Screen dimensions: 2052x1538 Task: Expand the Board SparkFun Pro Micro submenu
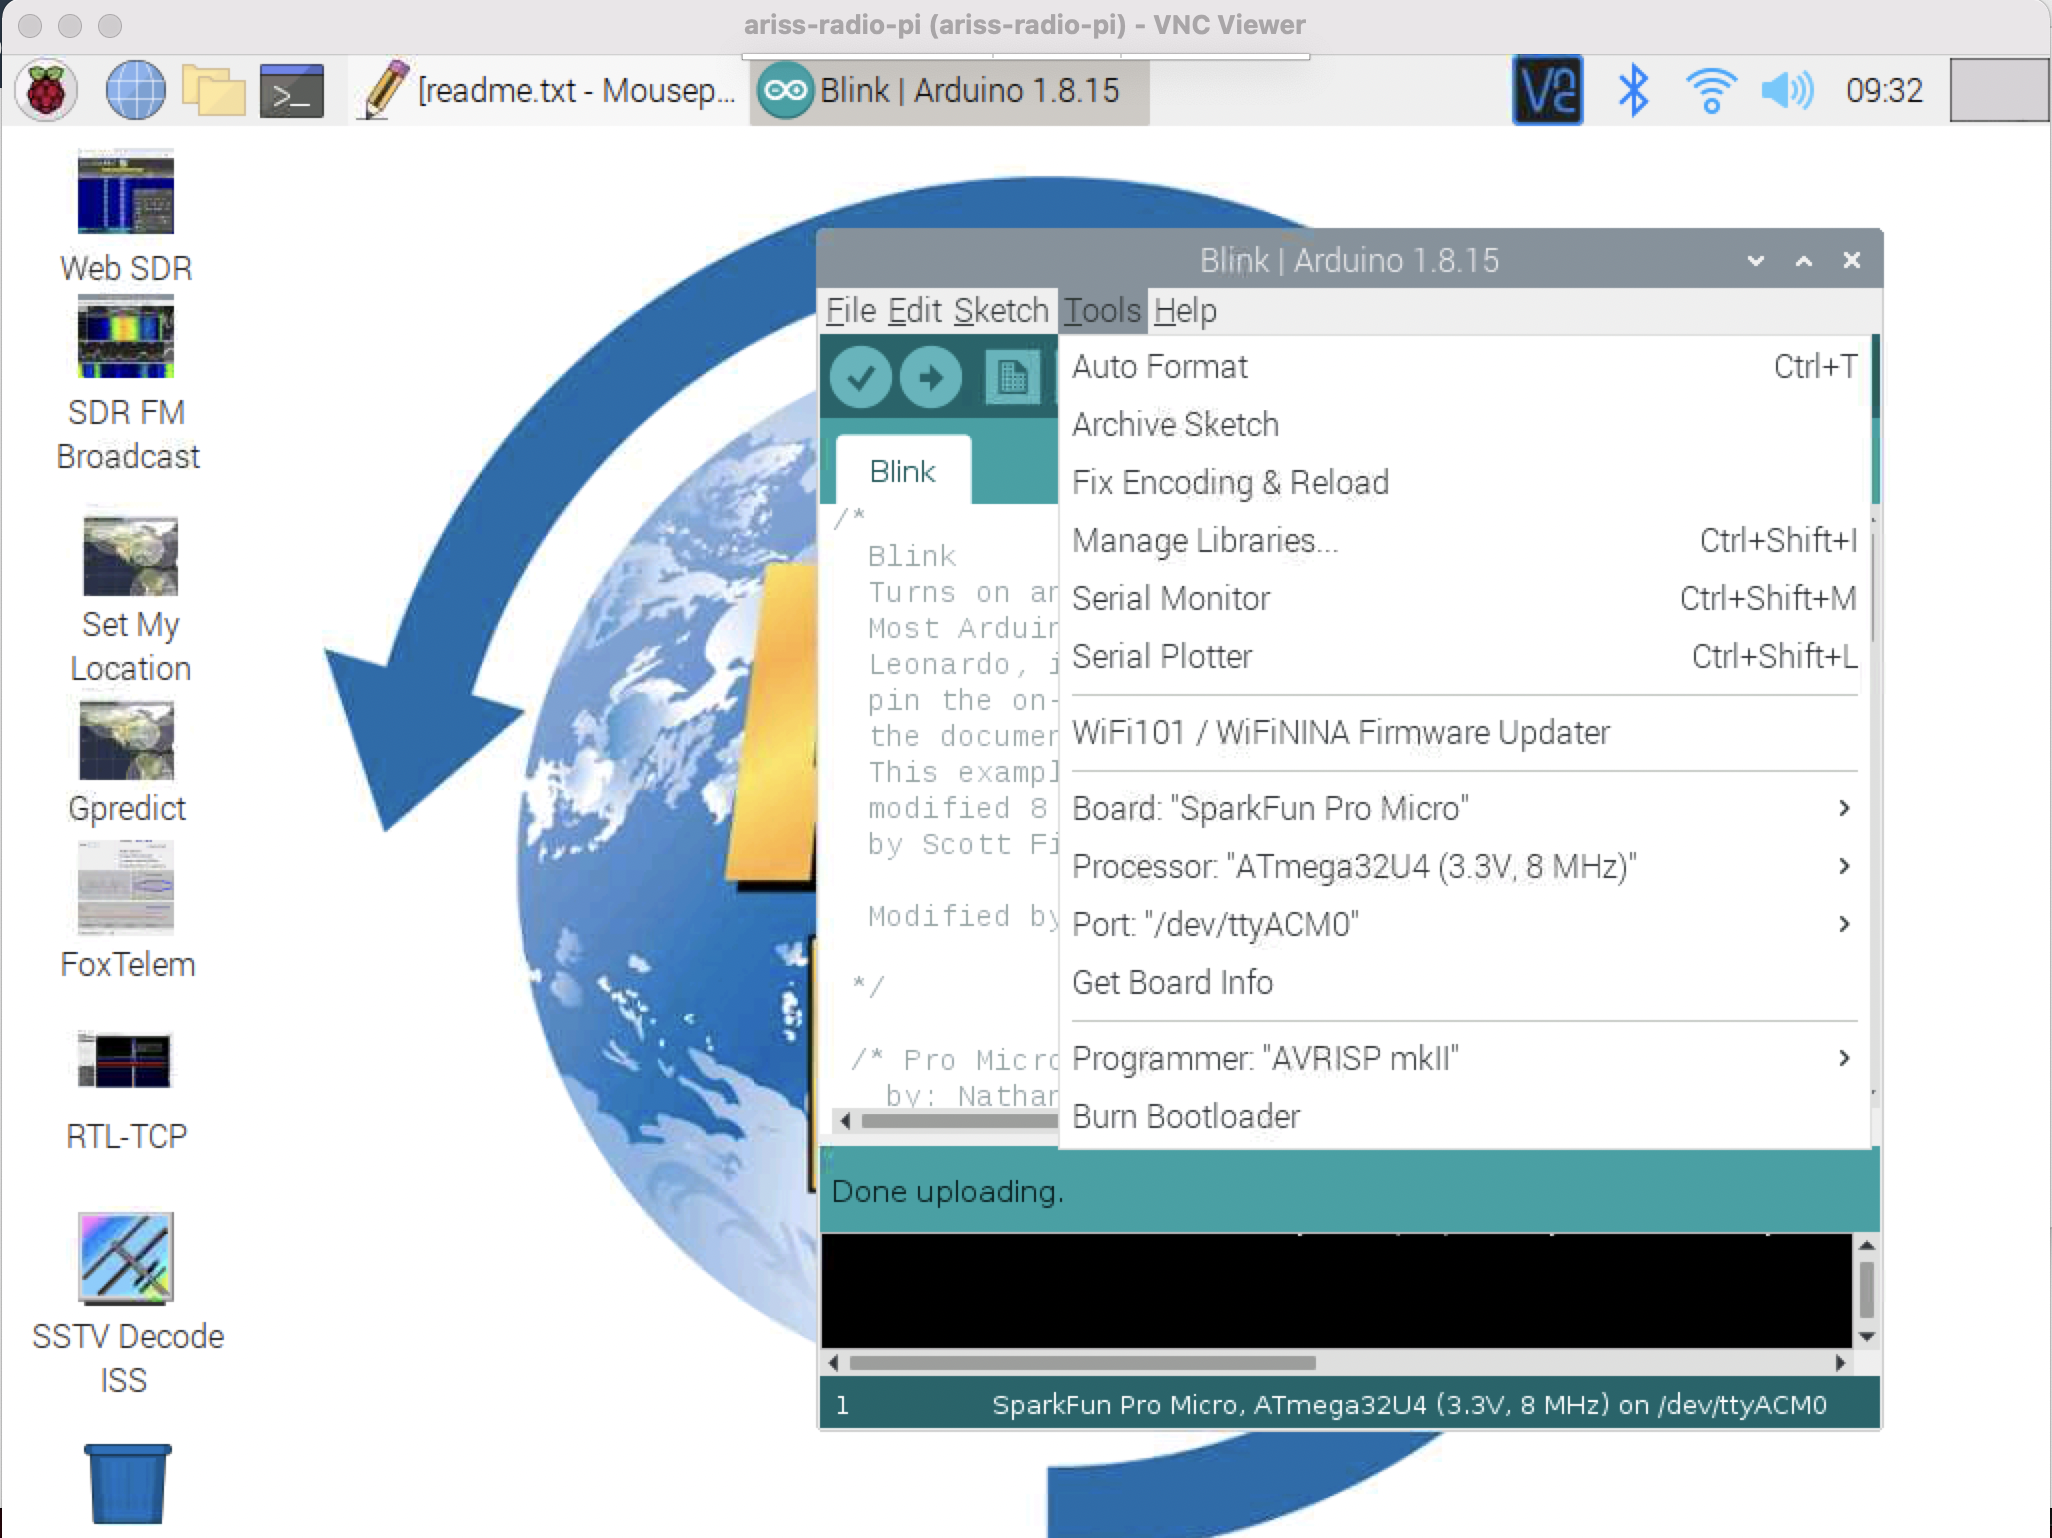[x=1464, y=809]
